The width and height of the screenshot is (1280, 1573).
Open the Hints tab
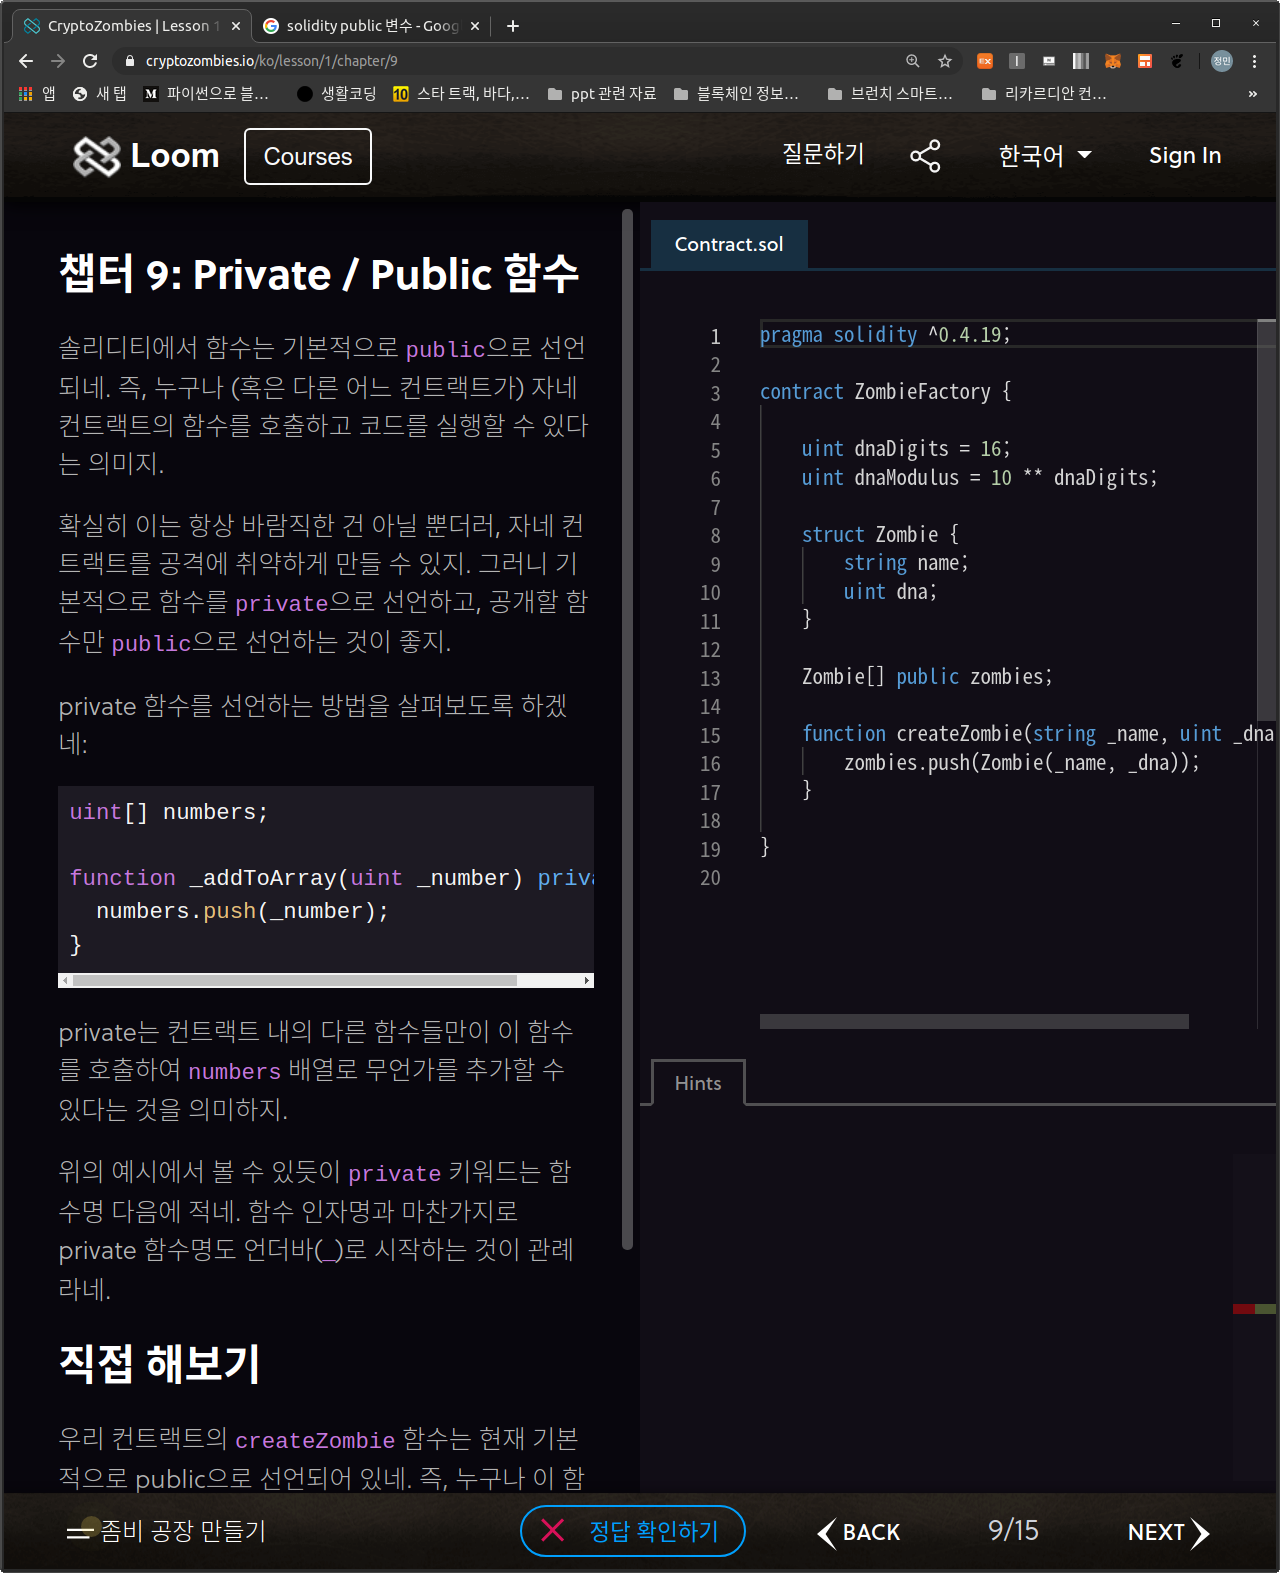point(698,1083)
